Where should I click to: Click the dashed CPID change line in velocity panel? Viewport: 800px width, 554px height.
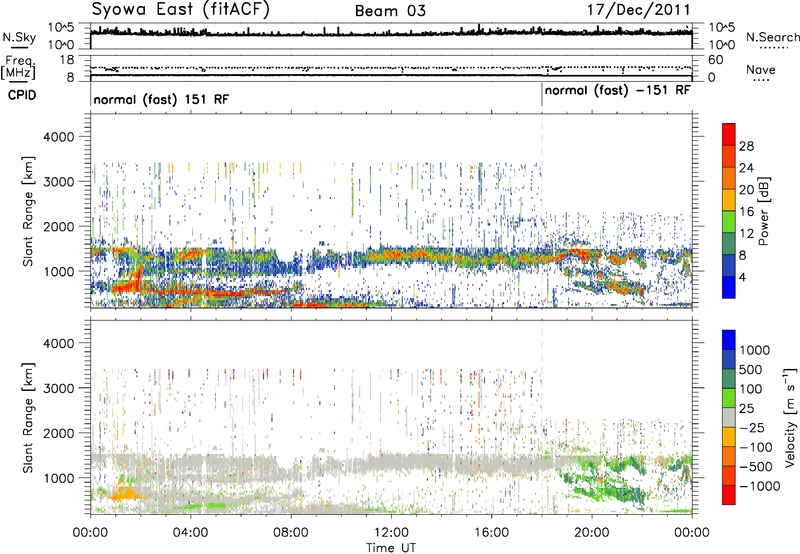click(542, 417)
